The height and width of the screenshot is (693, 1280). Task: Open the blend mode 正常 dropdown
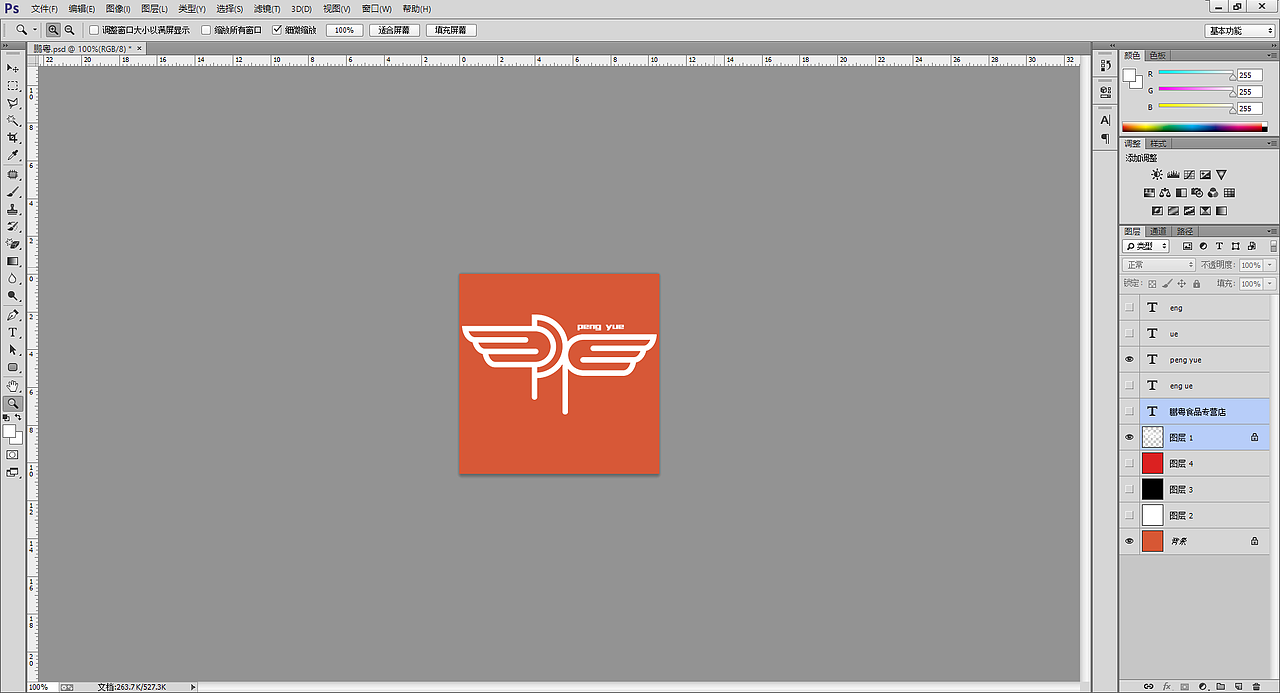(1159, 265)
